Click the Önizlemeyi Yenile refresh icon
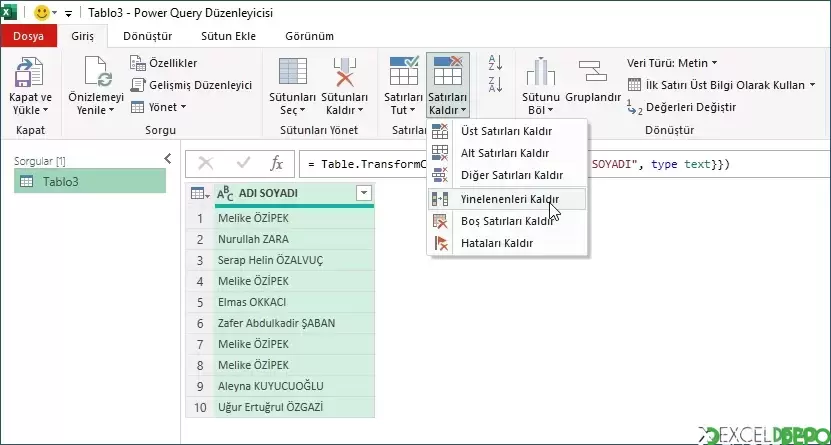831x445 pixels. 98,72
